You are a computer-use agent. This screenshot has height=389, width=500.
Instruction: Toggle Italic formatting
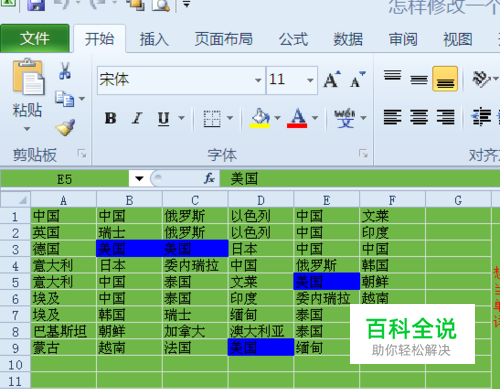pos(137,118)
